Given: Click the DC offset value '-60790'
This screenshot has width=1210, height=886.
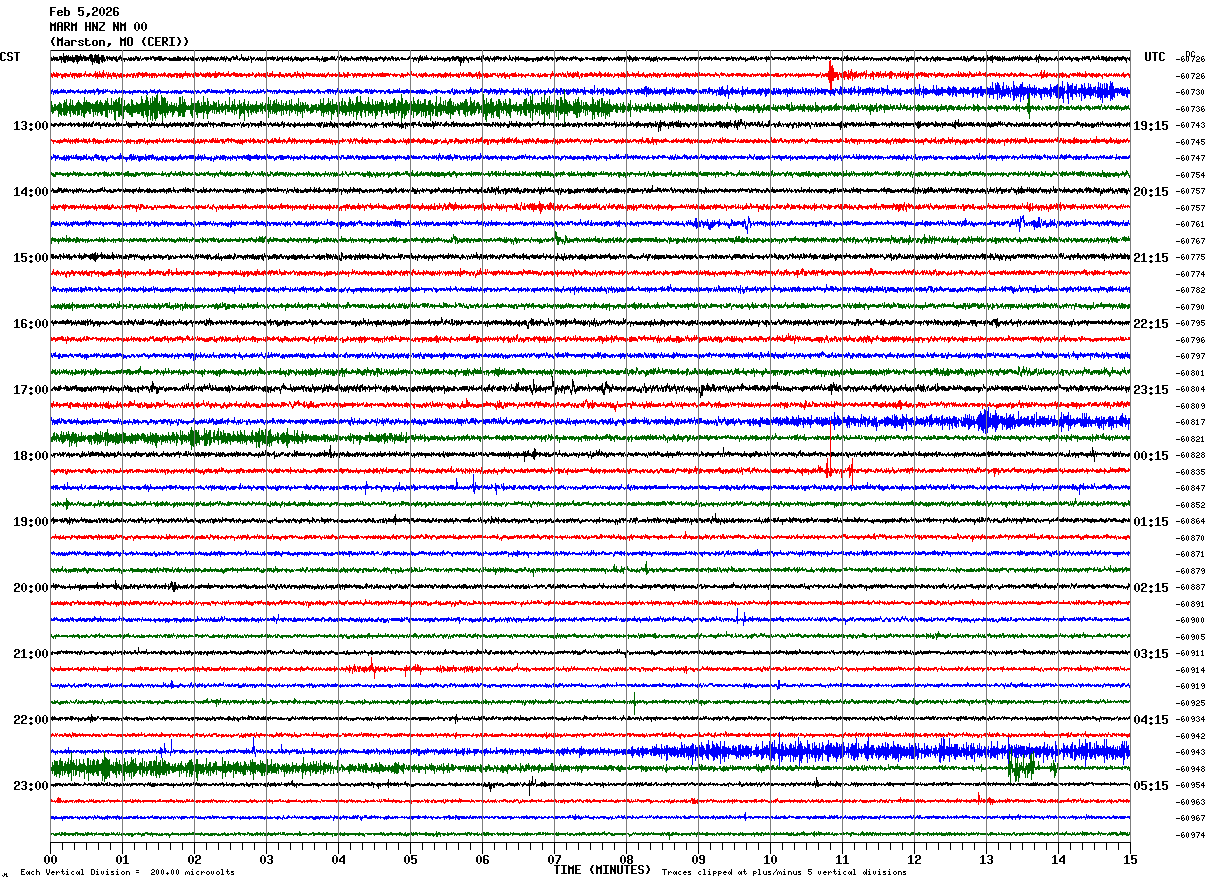Looking at the screenshot, I should coord(1190,307).
